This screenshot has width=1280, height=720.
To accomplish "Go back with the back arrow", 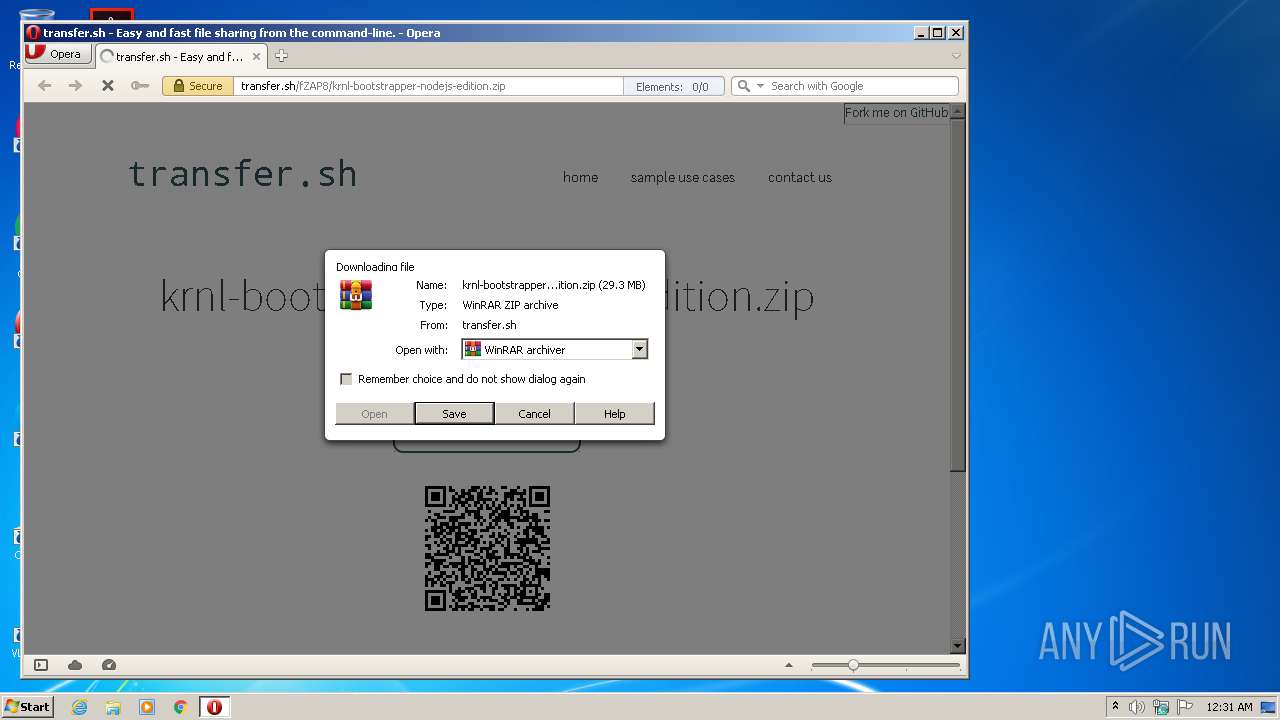I will pyautogui.click(x=44, y=86).
